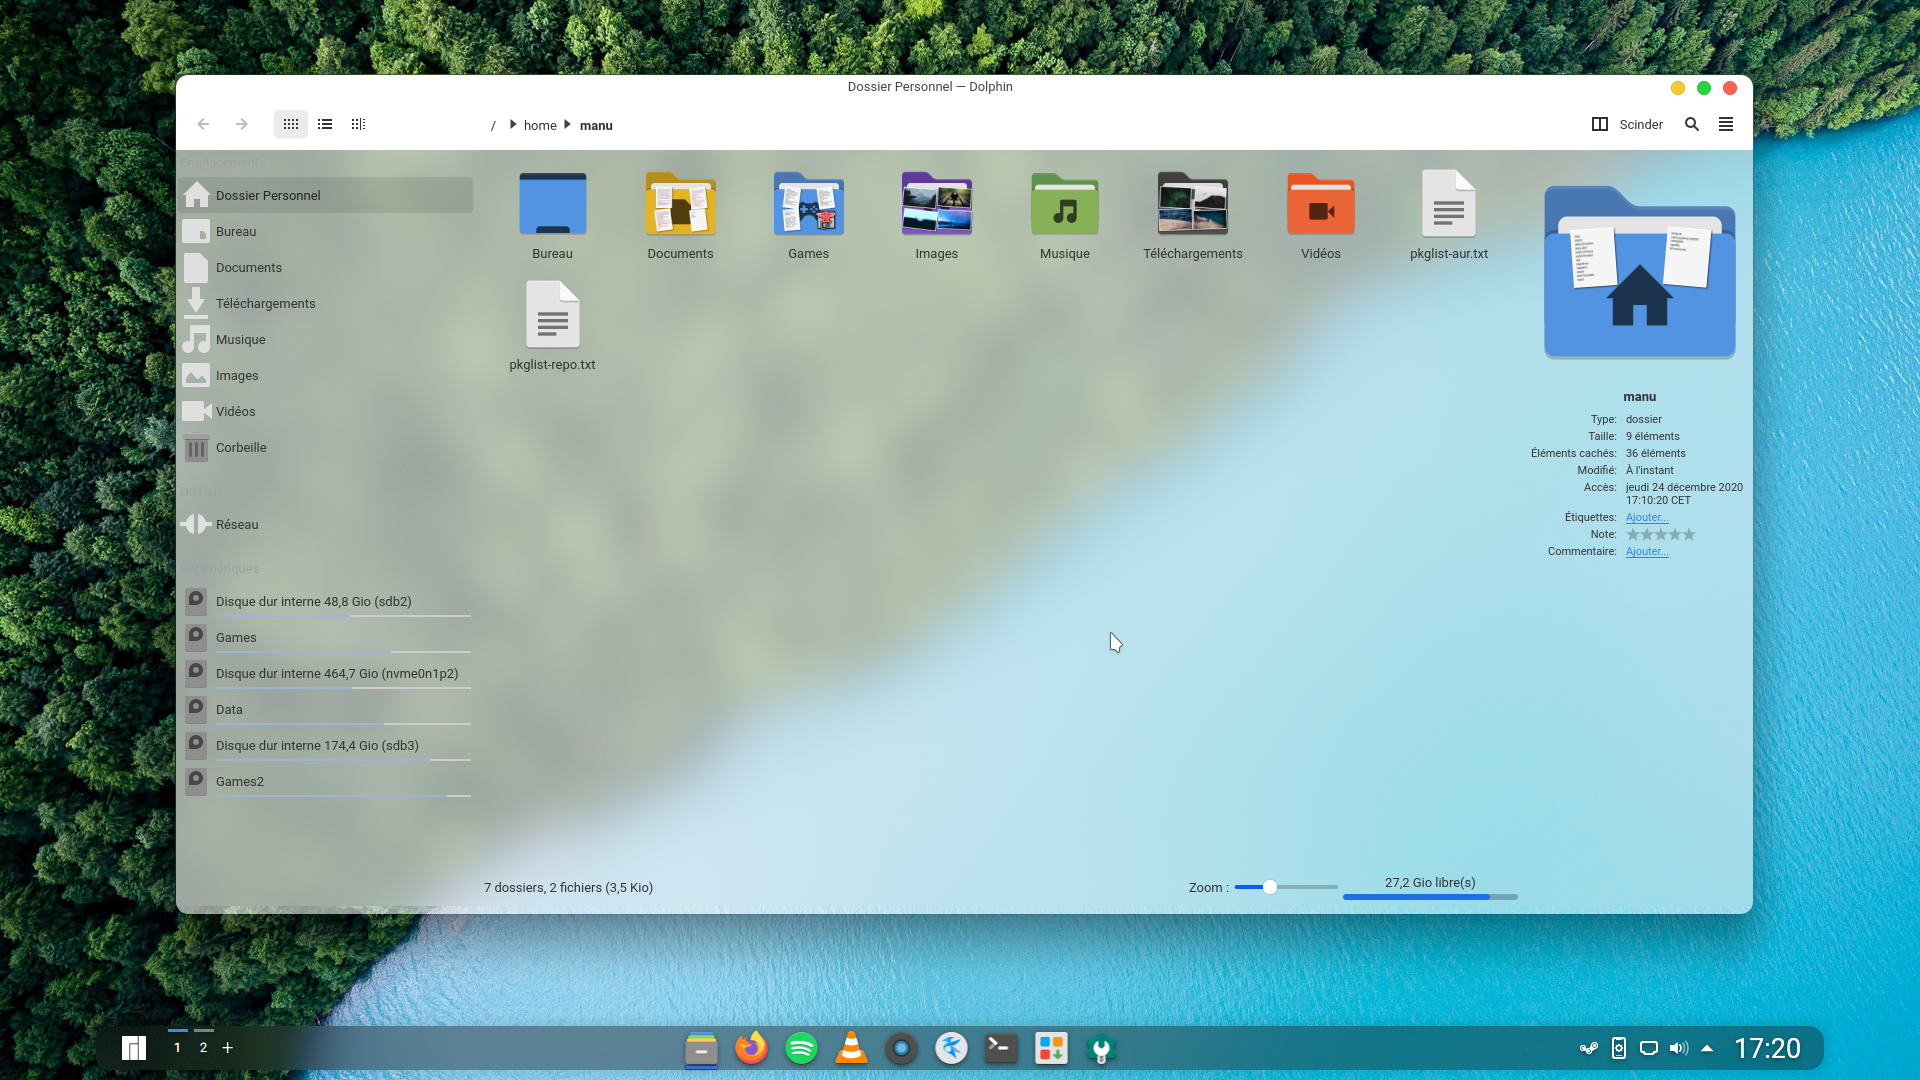Open the Vidéos folder
The image size is (1920, 1080).
coord(1320,205)
